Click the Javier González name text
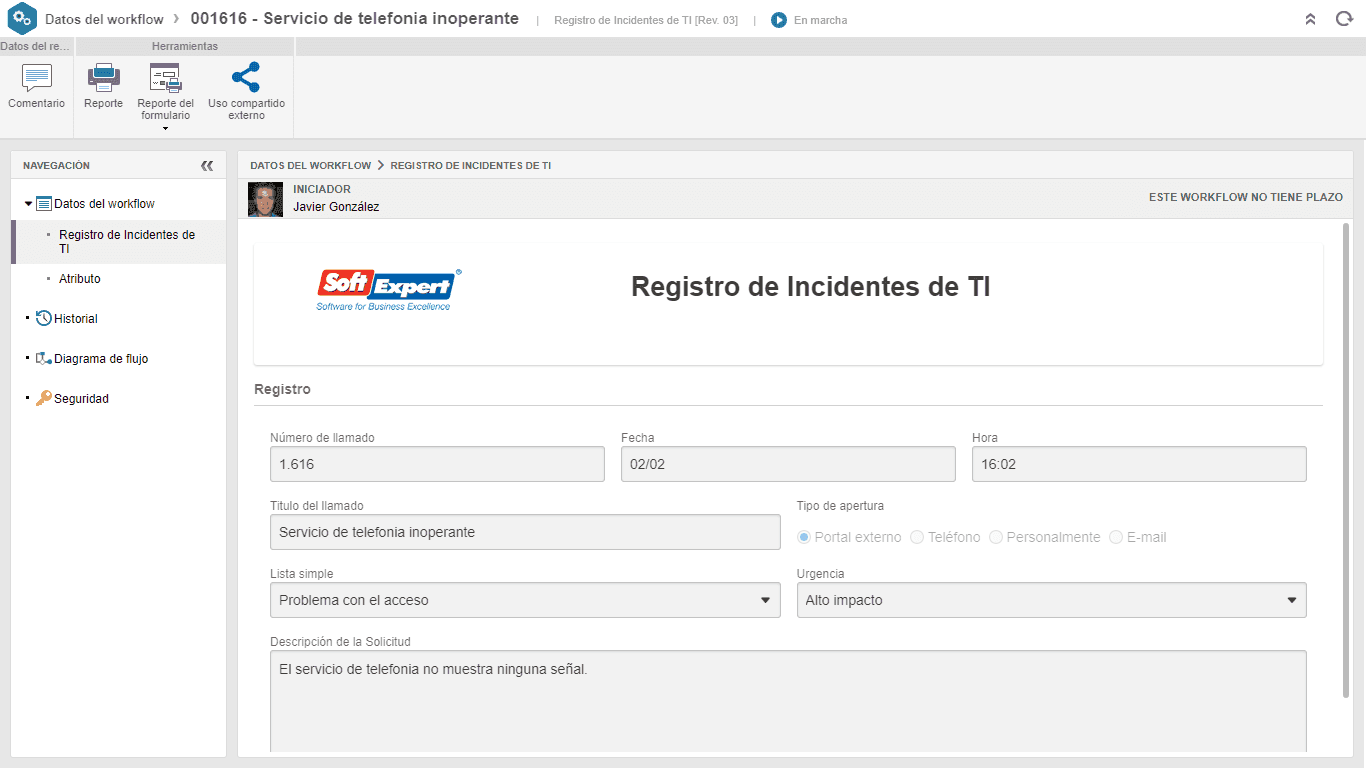This screenshot has width=1366, height=768. click(x=336, y=207)
